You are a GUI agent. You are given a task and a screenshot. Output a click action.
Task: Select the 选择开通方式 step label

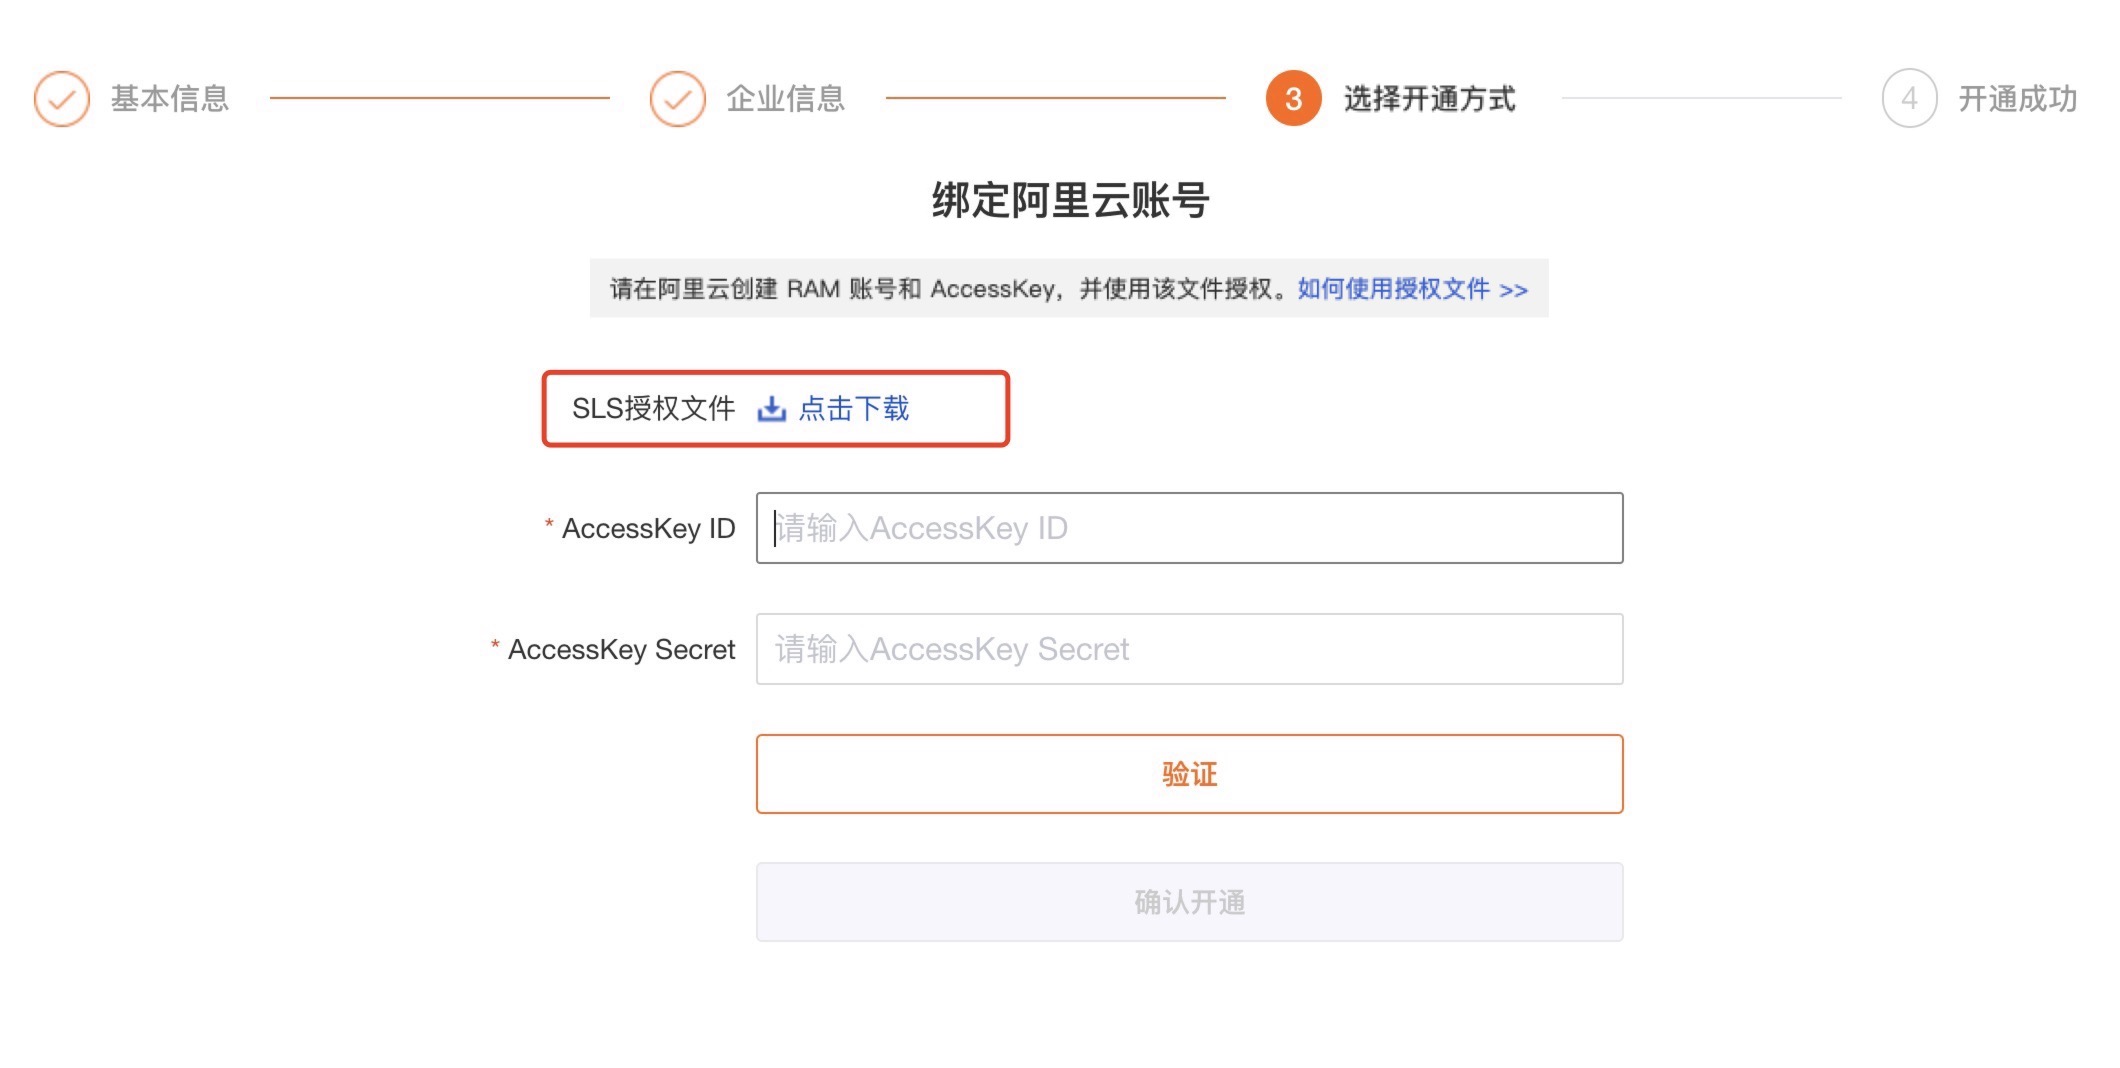point(1429,99)
